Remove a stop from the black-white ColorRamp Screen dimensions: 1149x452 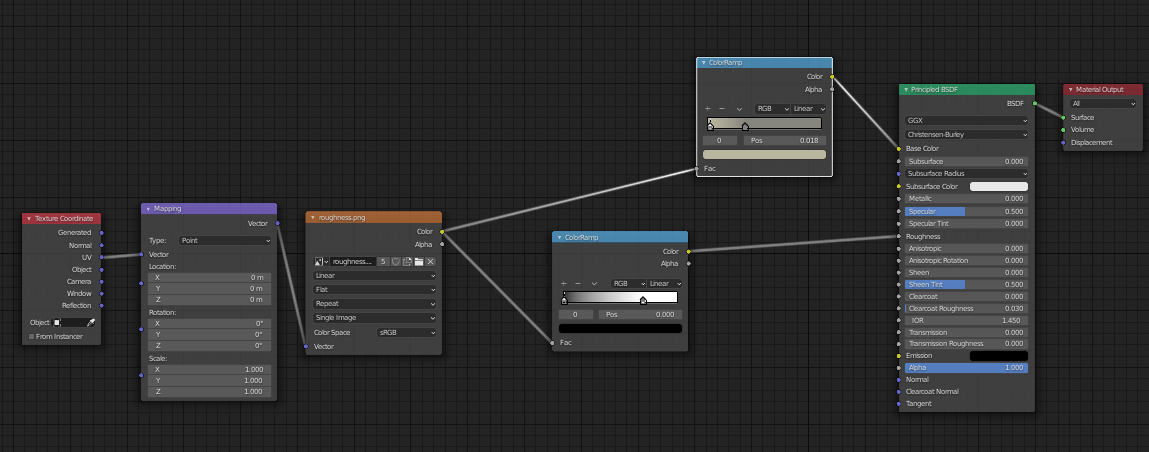[x=578, y=284]
